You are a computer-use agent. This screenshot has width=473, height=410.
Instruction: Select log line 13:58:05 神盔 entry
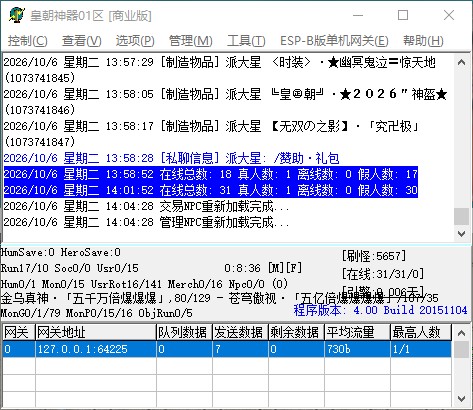click(225, 102)
